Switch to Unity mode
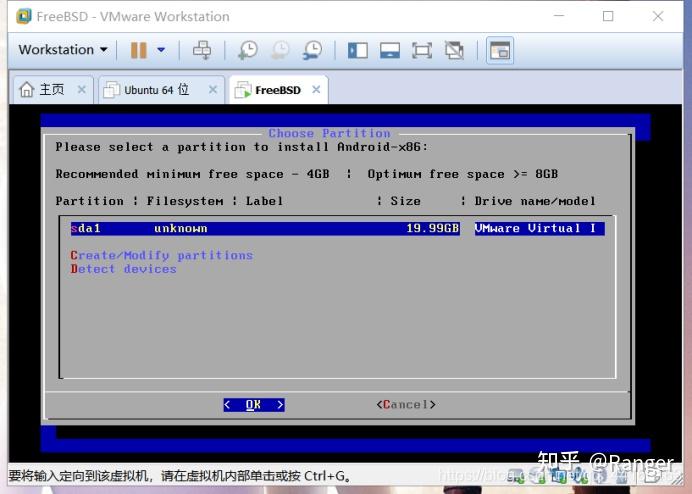This screenshot has height=494, width=692. click(x=454, y=50)
